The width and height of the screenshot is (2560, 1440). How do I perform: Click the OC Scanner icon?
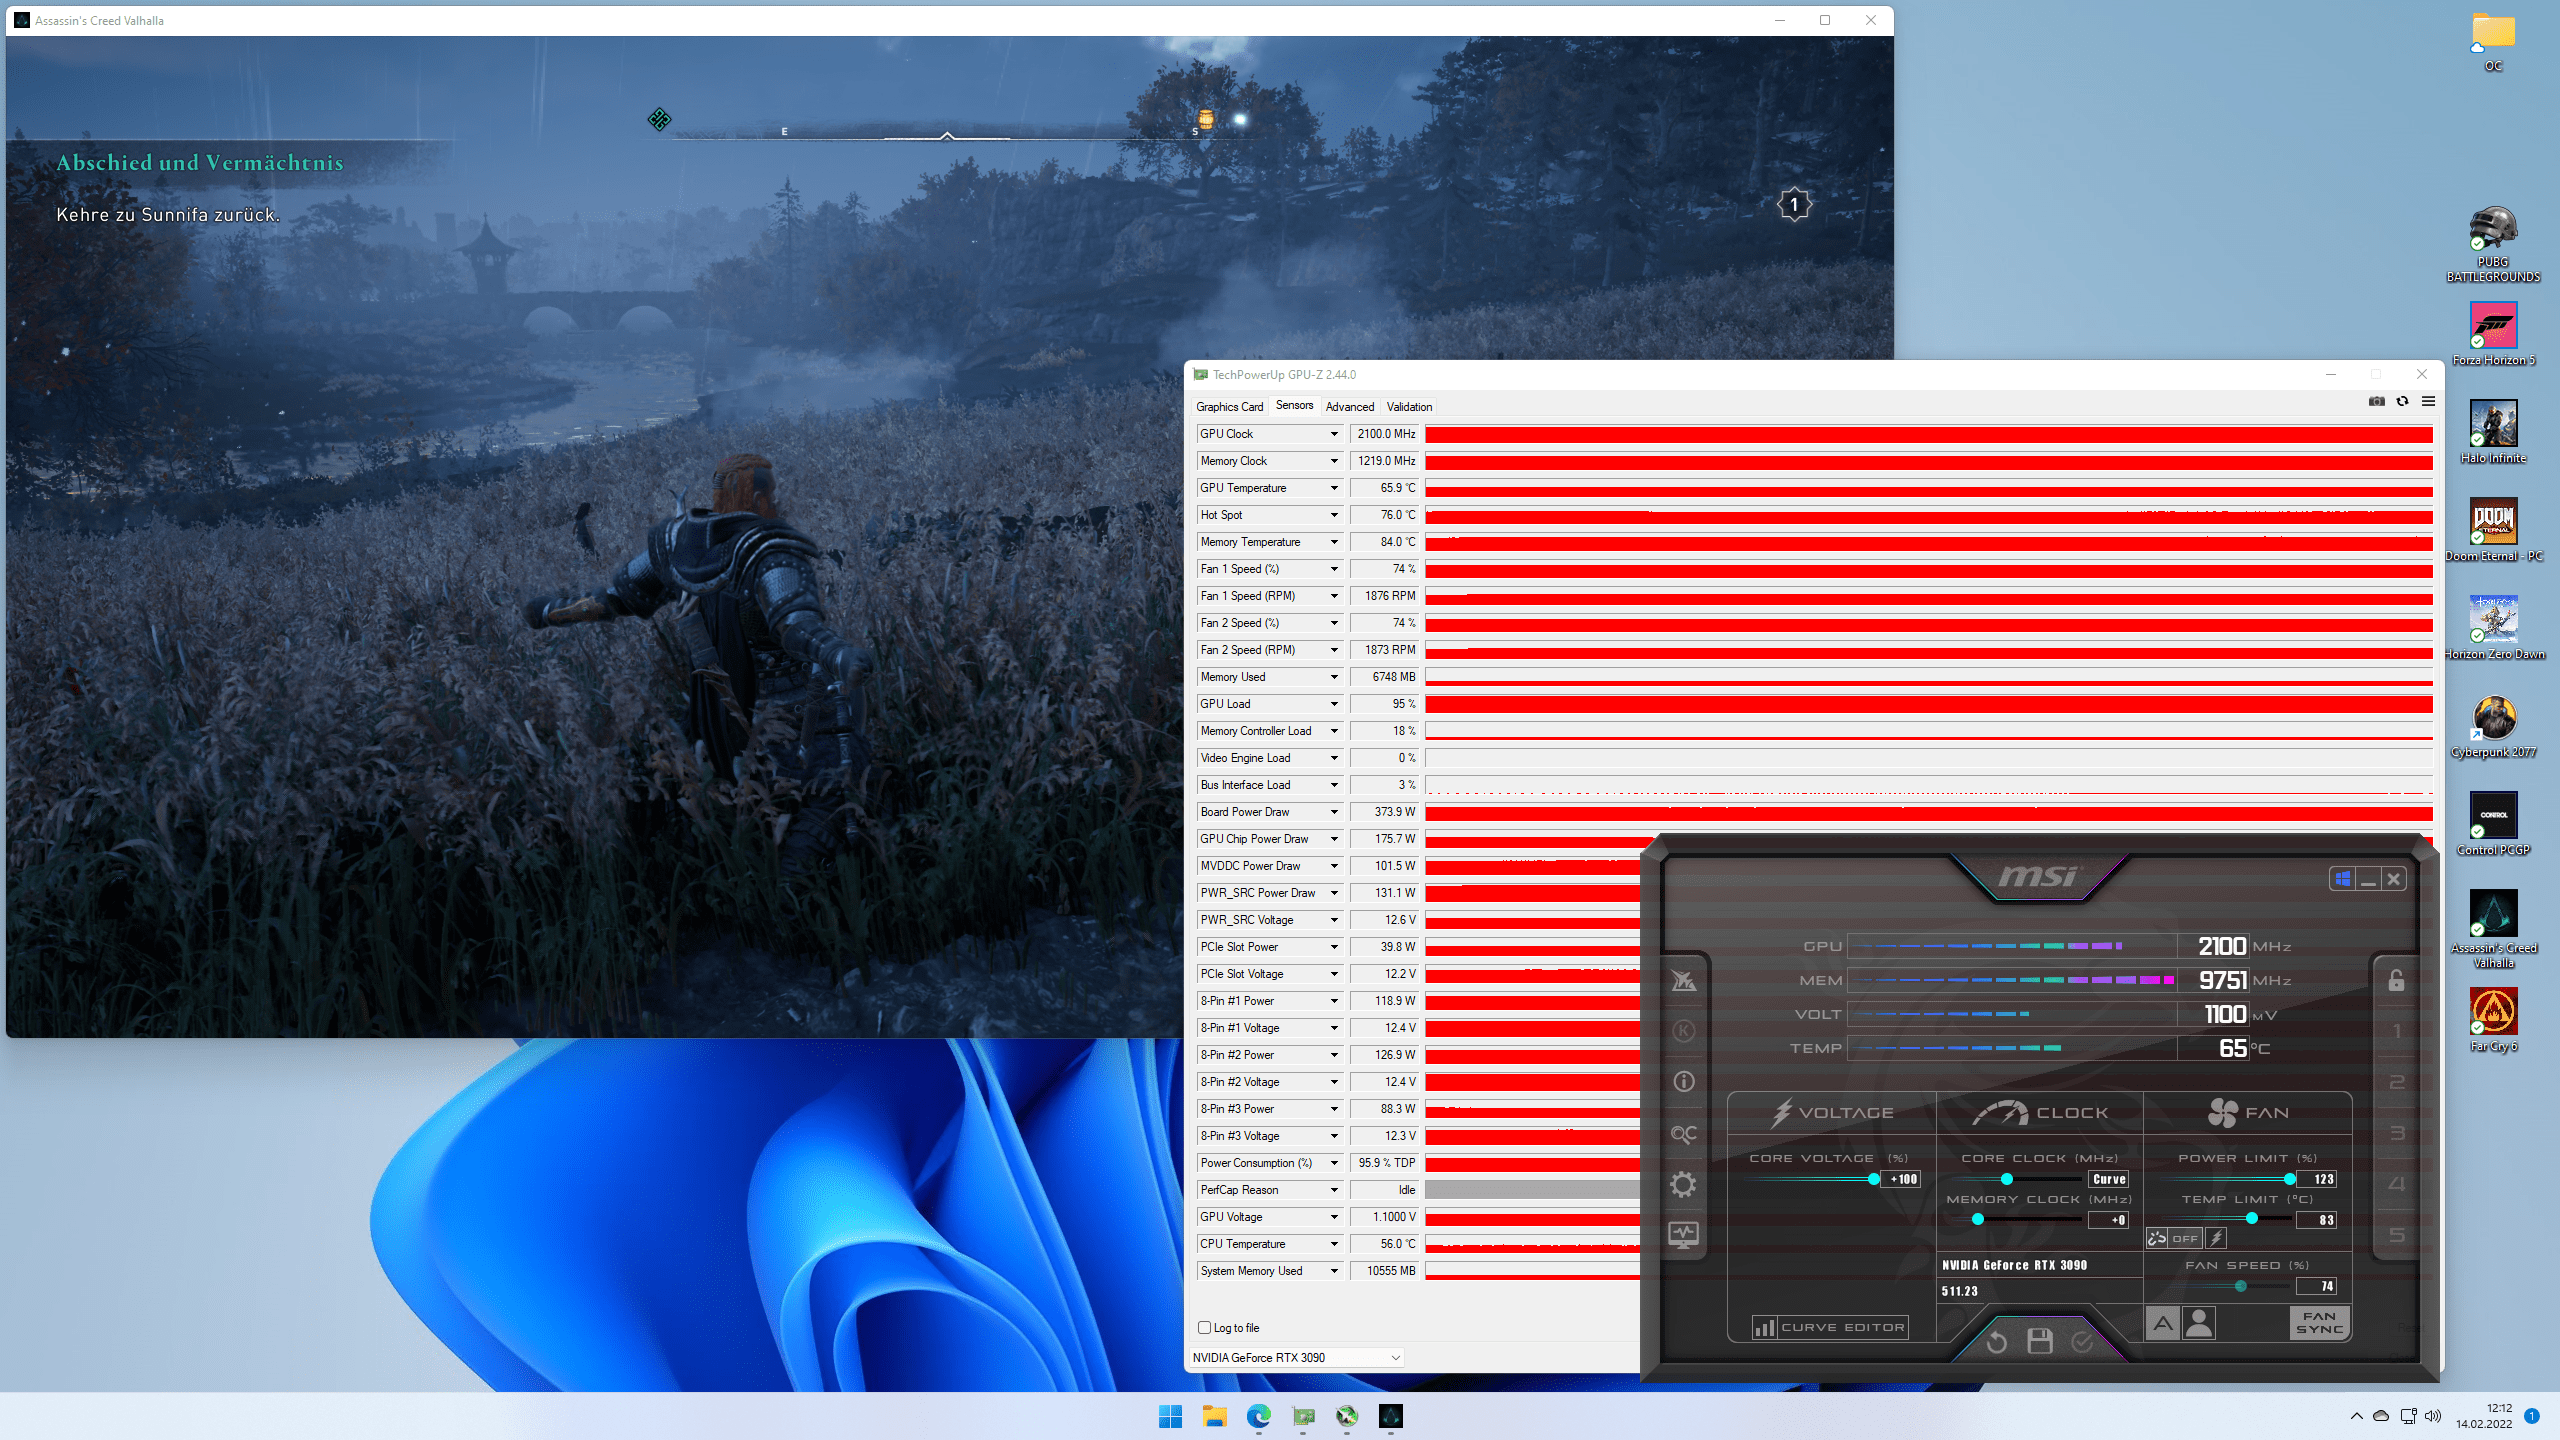(1683, 1134)
